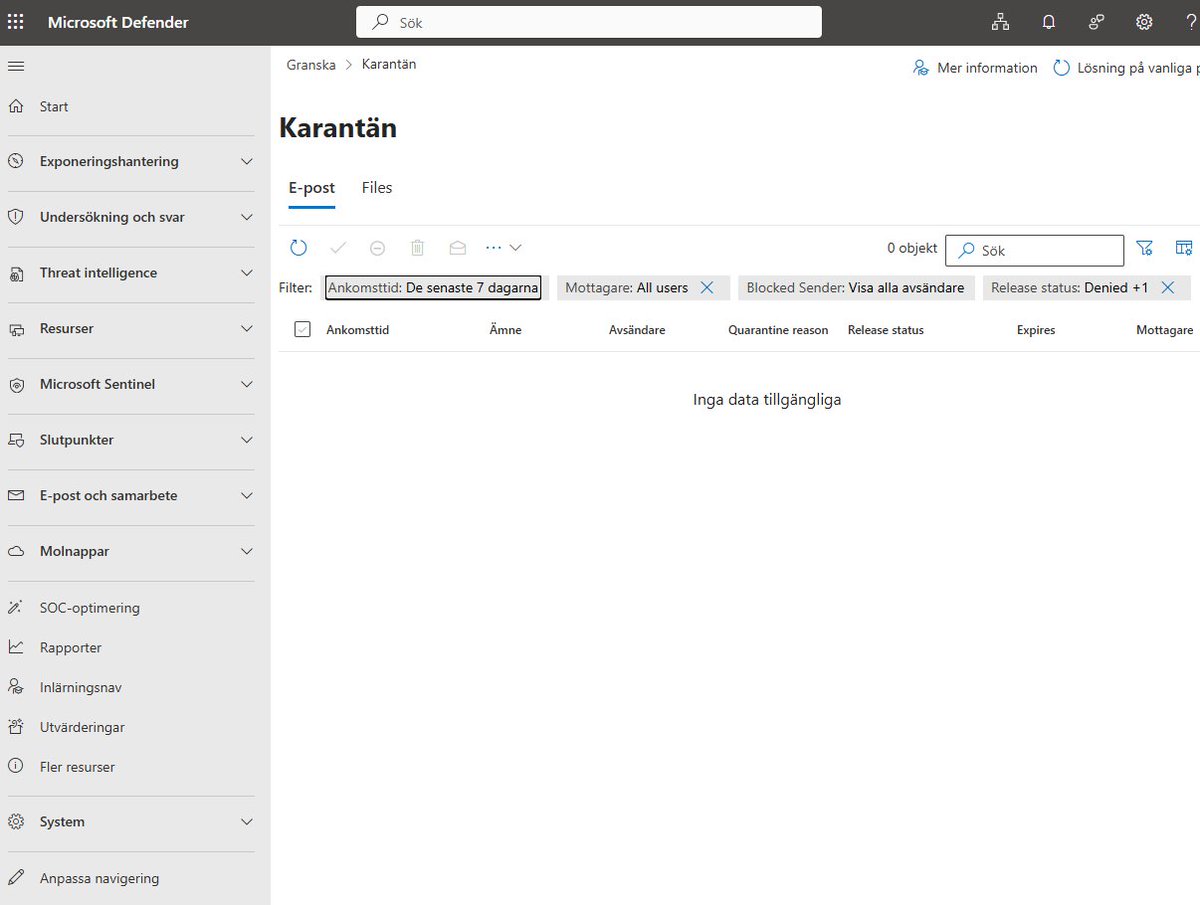The height and width of the screenshot is (905, 1200).
Task: Click the SOC-optimering wand icon
Action: click(x=16, y=608)
